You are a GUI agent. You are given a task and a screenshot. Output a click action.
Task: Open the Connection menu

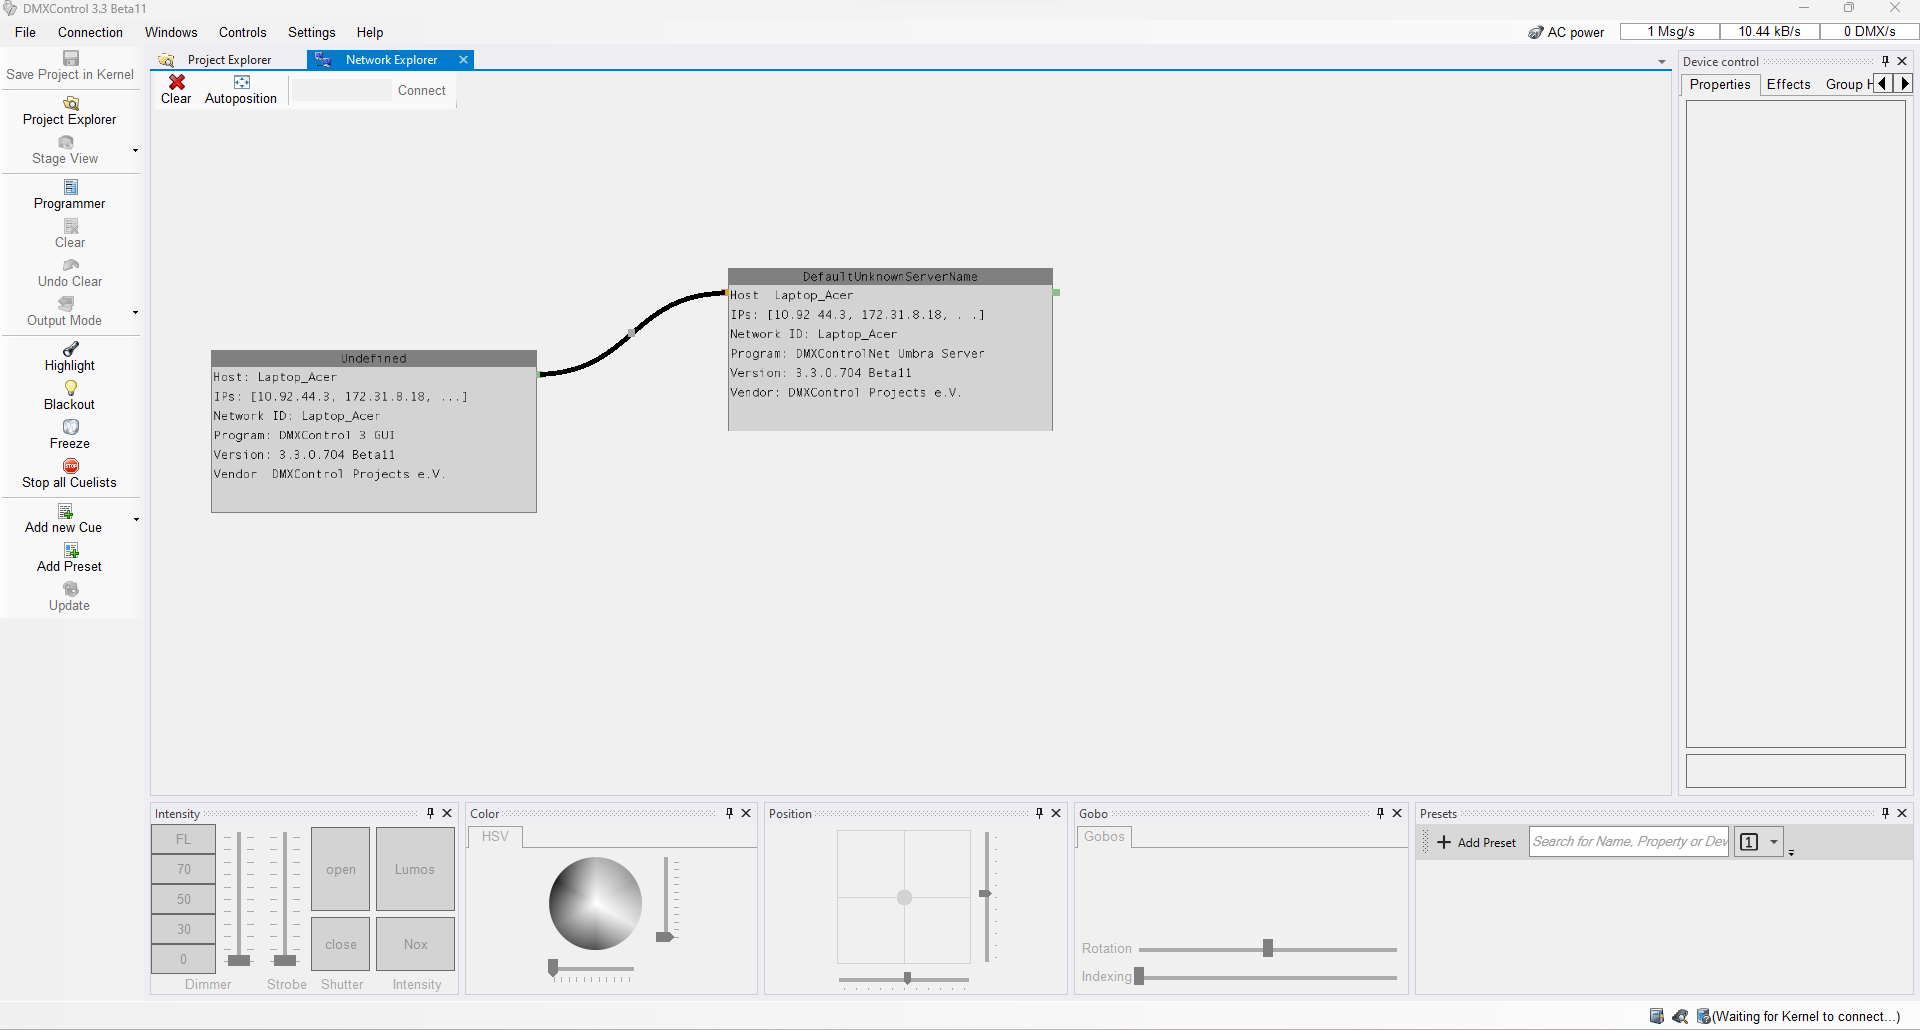pyautogui.click(x=90, y=32)
